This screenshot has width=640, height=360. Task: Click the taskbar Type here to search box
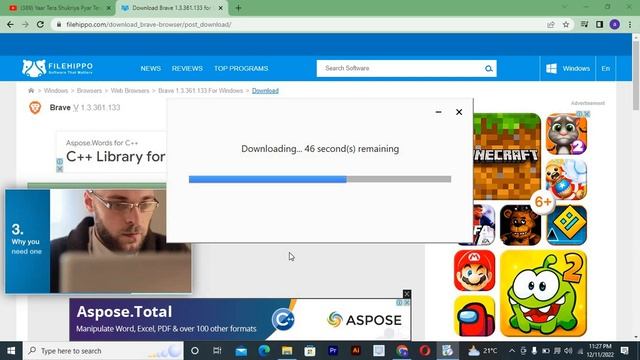pos(103,351)
